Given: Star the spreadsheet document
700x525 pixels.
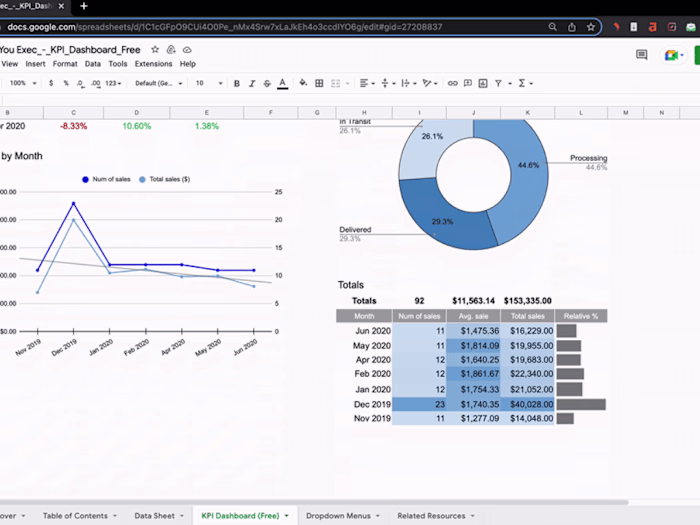Looking at the screenshot, I should click(155, 50).
